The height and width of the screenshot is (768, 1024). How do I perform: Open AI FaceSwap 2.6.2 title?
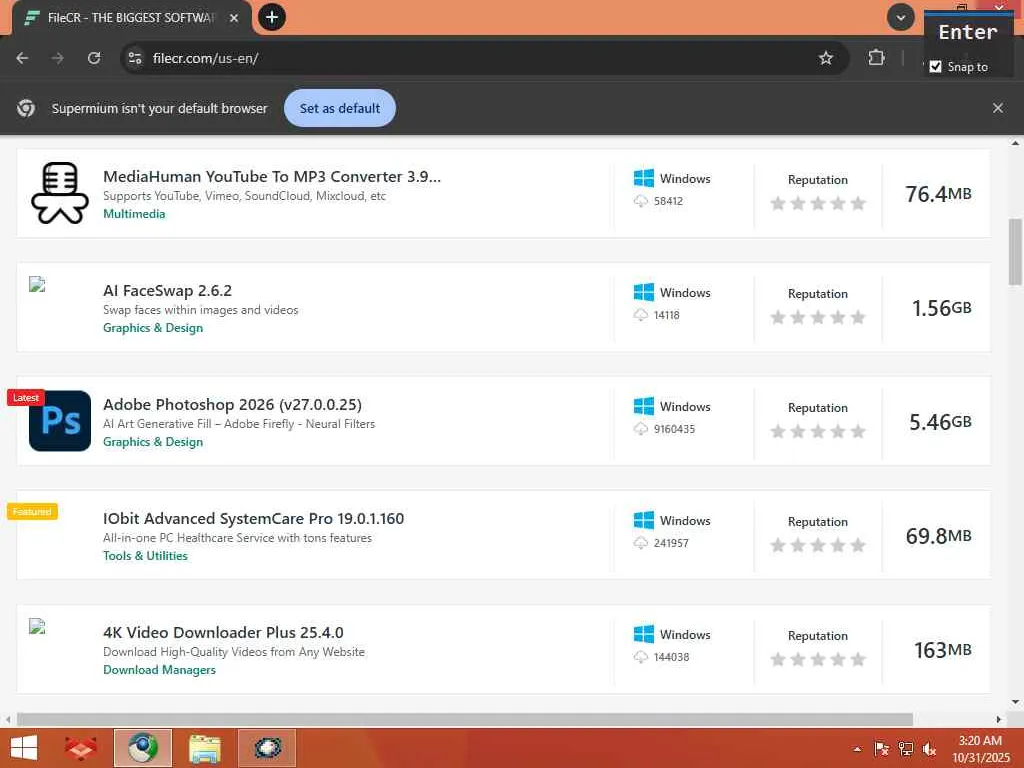167,291
